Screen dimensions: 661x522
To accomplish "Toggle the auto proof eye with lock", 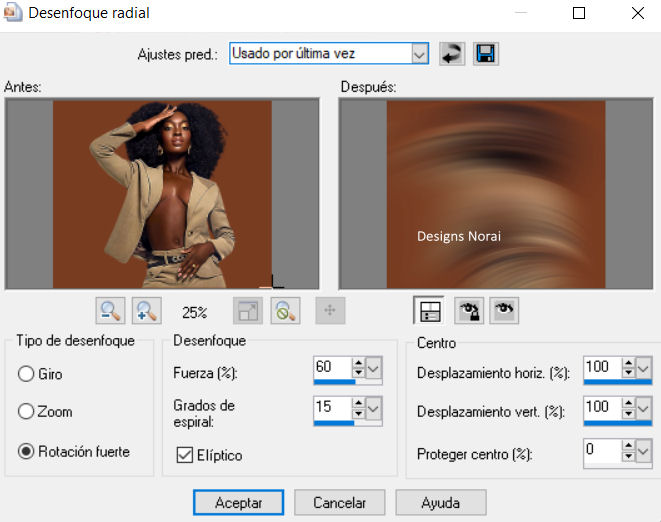I will pos(469,311).
